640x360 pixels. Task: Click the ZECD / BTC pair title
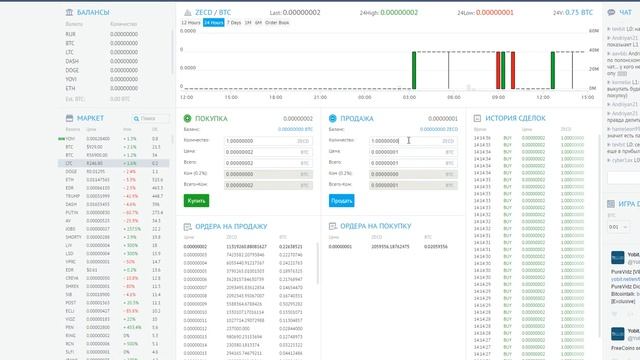pos(213,13)
